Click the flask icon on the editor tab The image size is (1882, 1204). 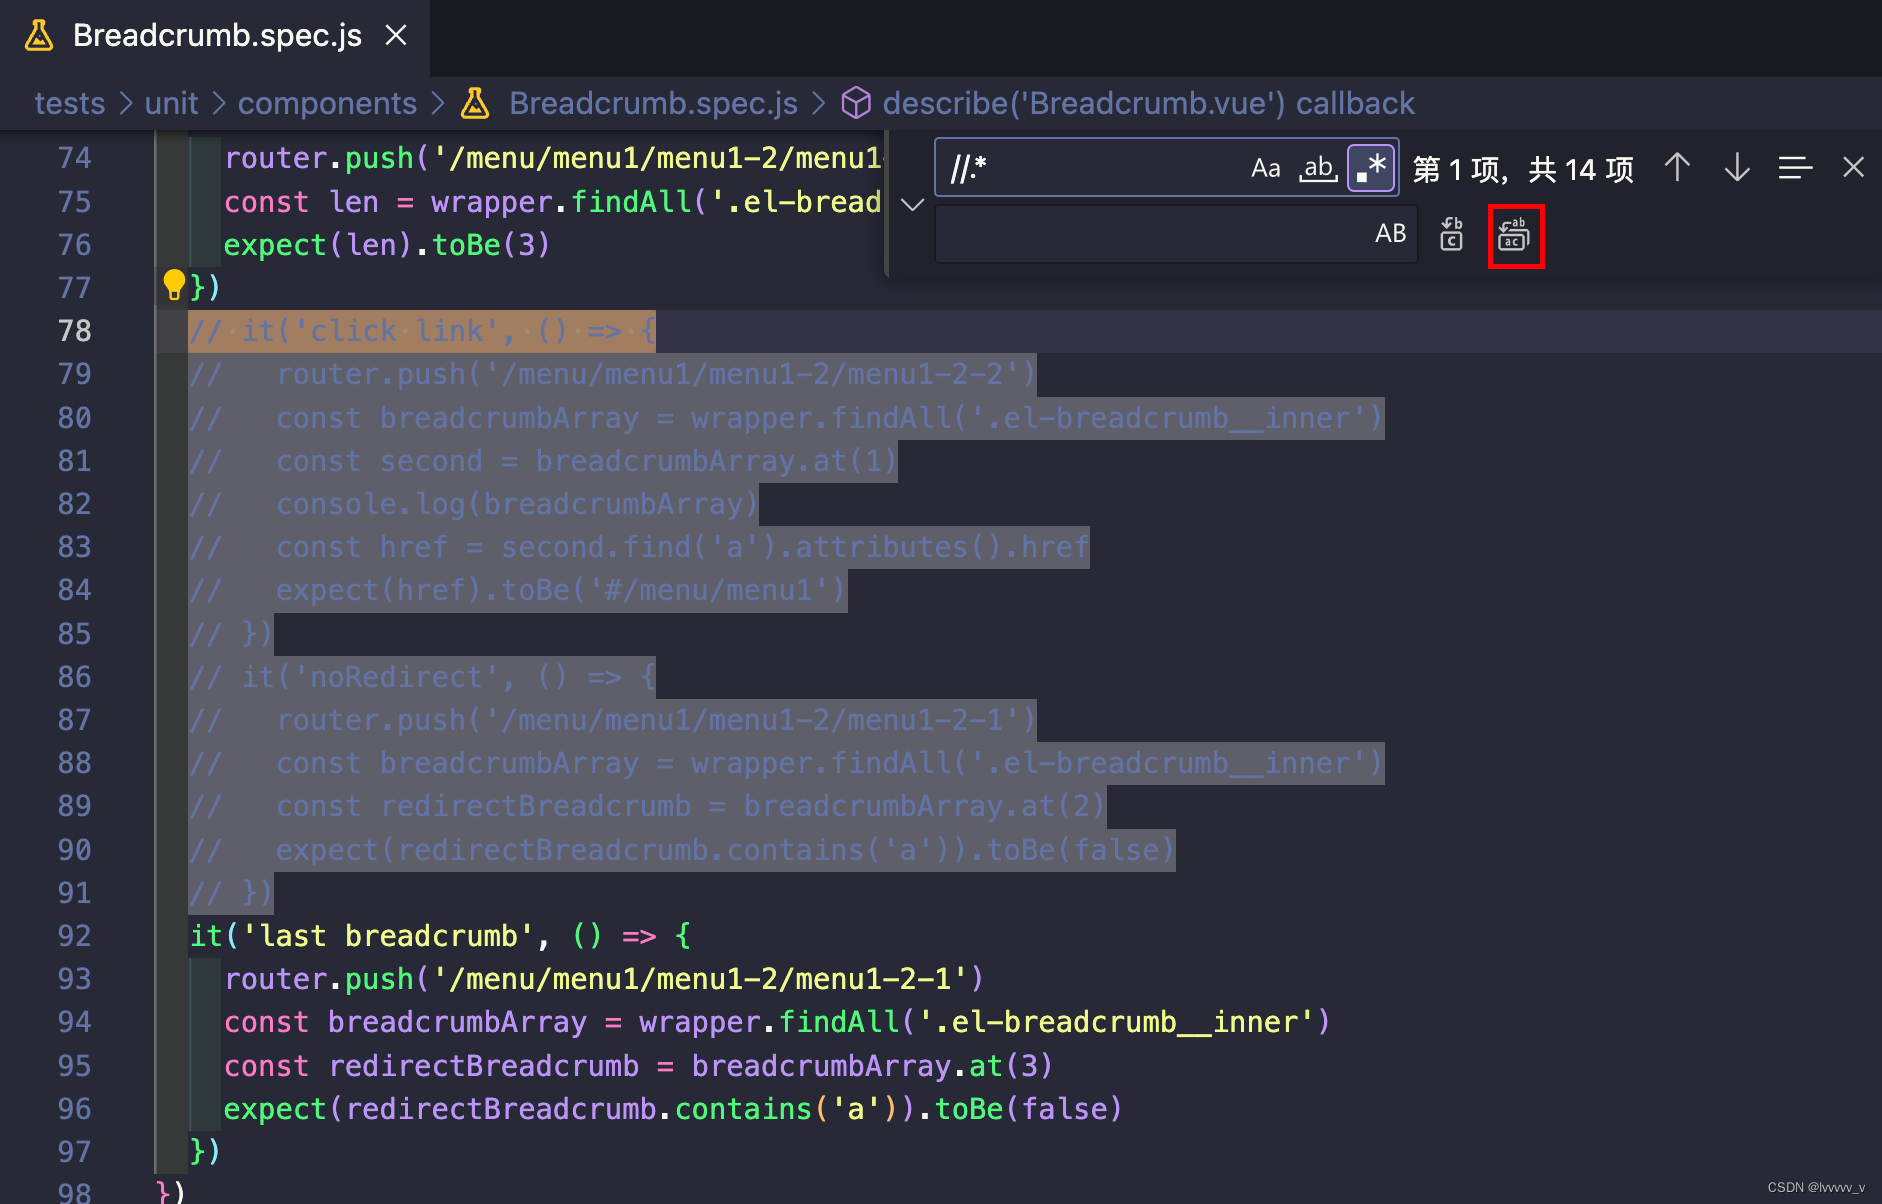[39, 36]
